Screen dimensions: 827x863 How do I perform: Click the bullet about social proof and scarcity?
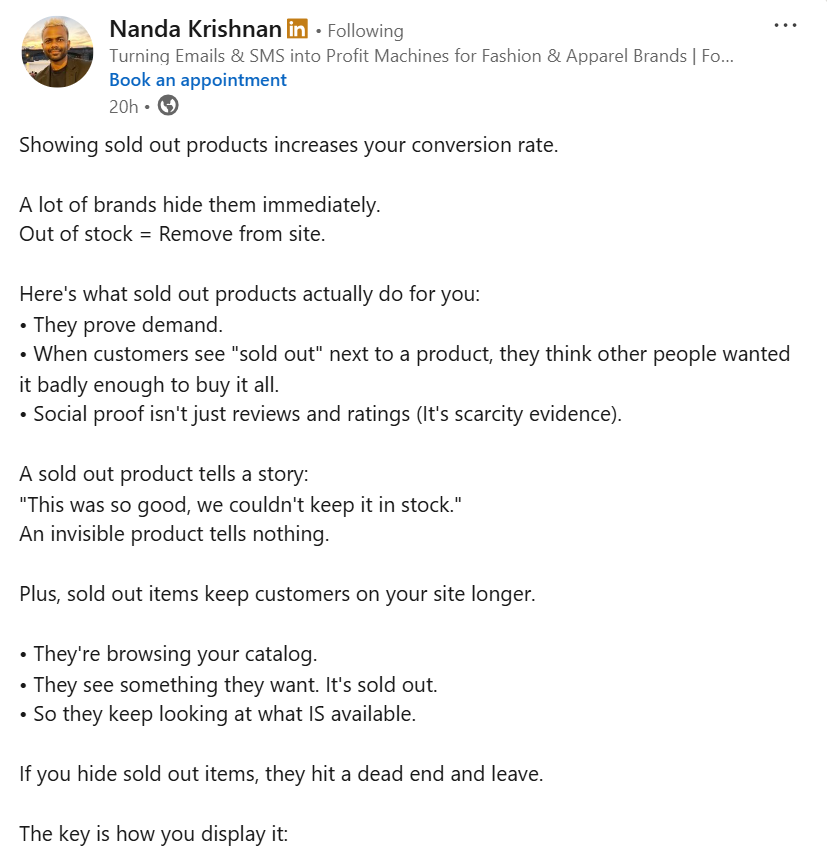tap(320, 413)
